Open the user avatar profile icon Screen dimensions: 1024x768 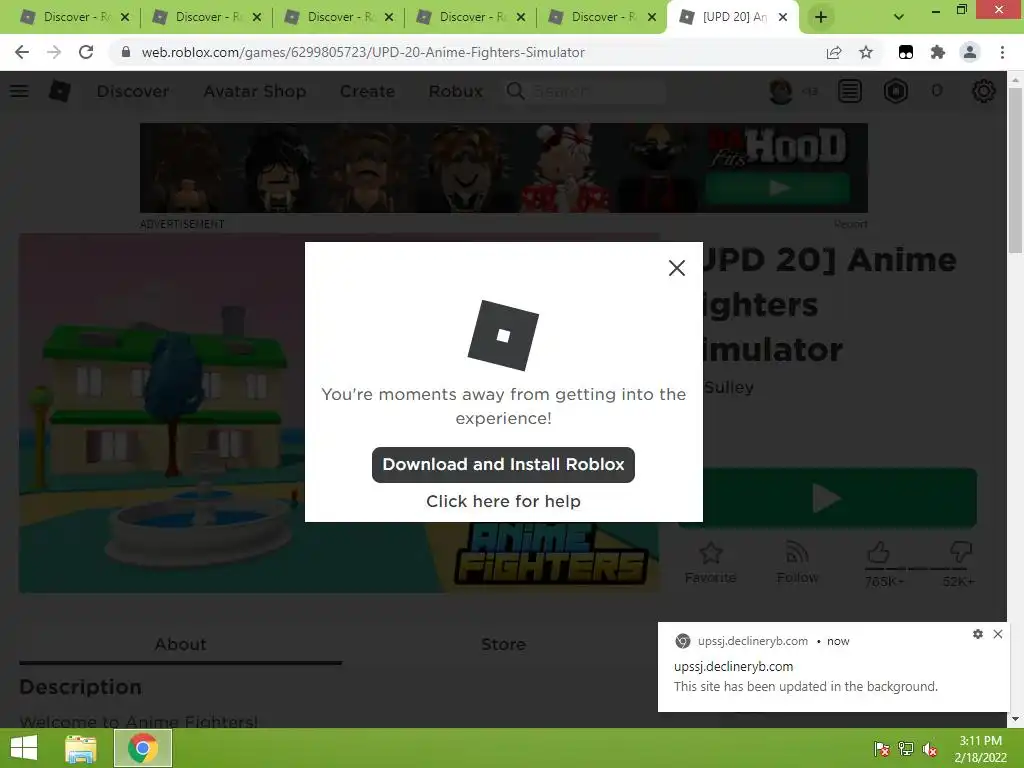coord(780,91)
